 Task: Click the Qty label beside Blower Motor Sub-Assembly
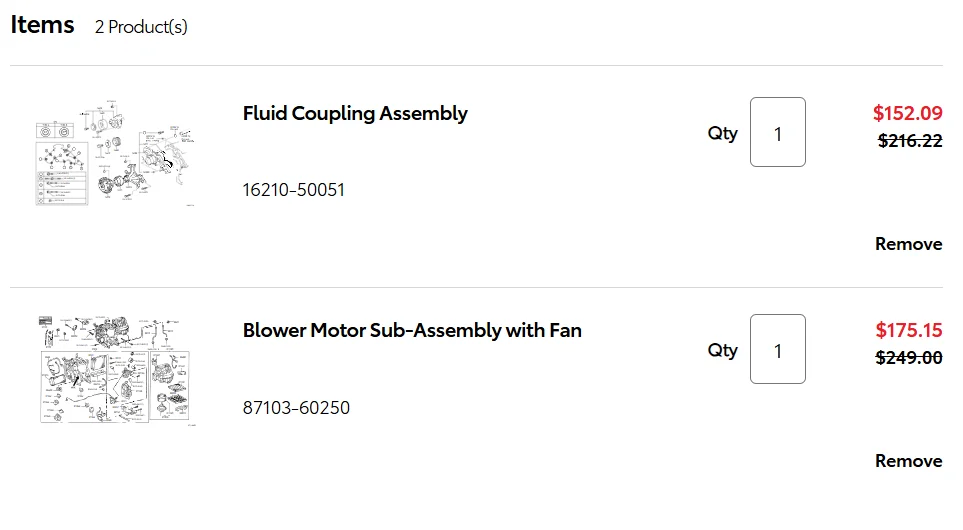click(x=722, y=350)
